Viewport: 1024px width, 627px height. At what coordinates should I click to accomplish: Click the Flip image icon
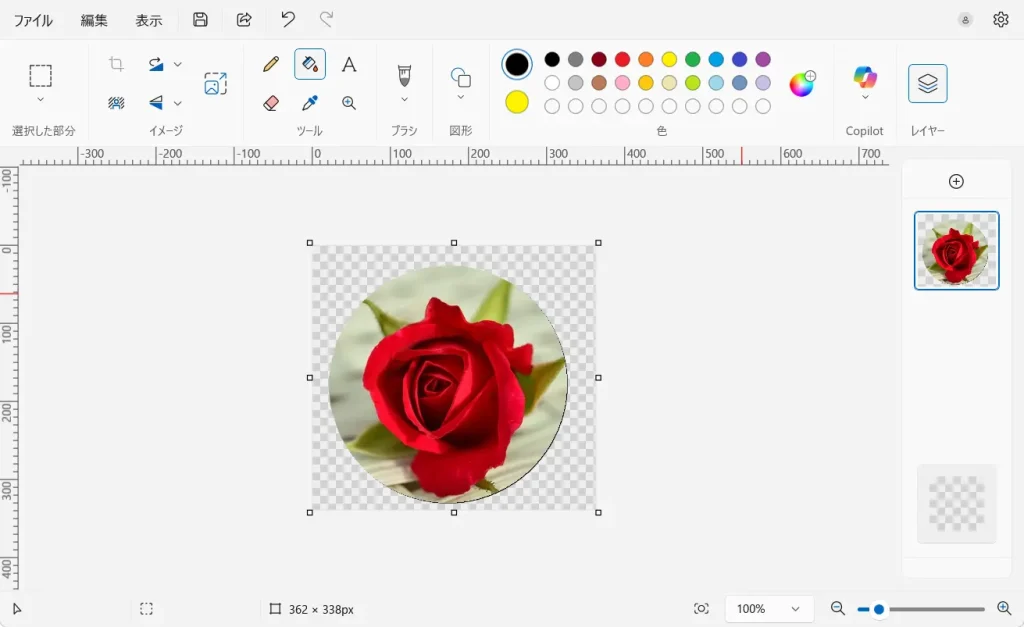pos(155,103)
